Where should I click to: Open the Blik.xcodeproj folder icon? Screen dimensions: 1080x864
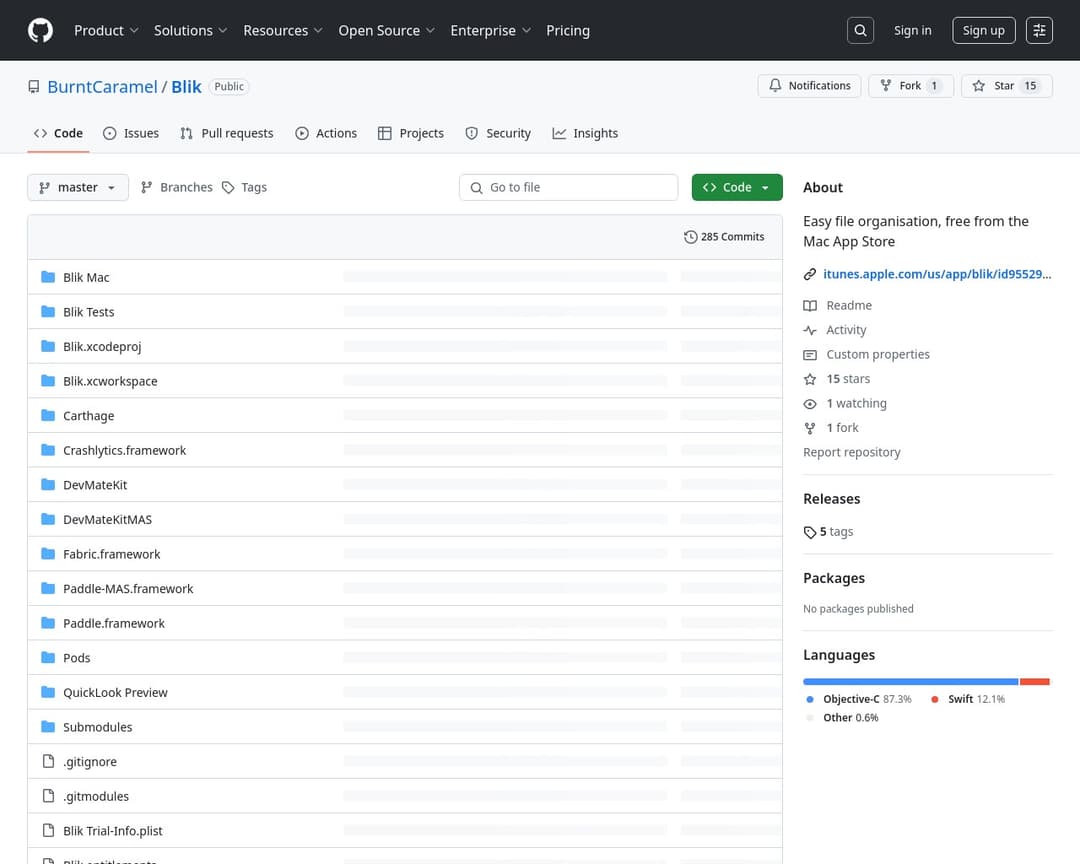[48, 346]
